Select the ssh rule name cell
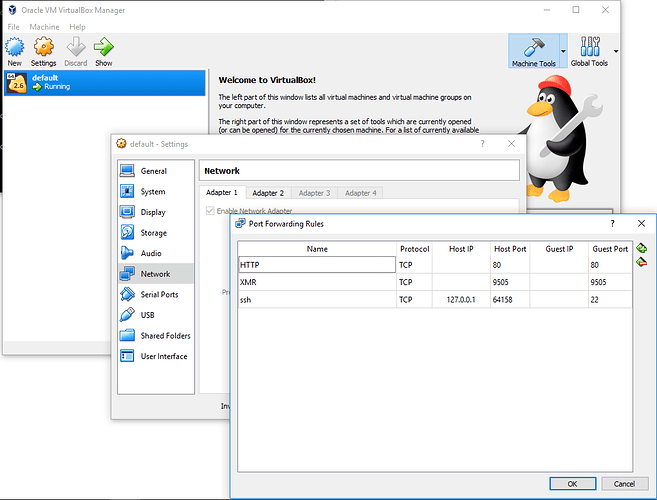657x500 pixels. pos(317,300)
